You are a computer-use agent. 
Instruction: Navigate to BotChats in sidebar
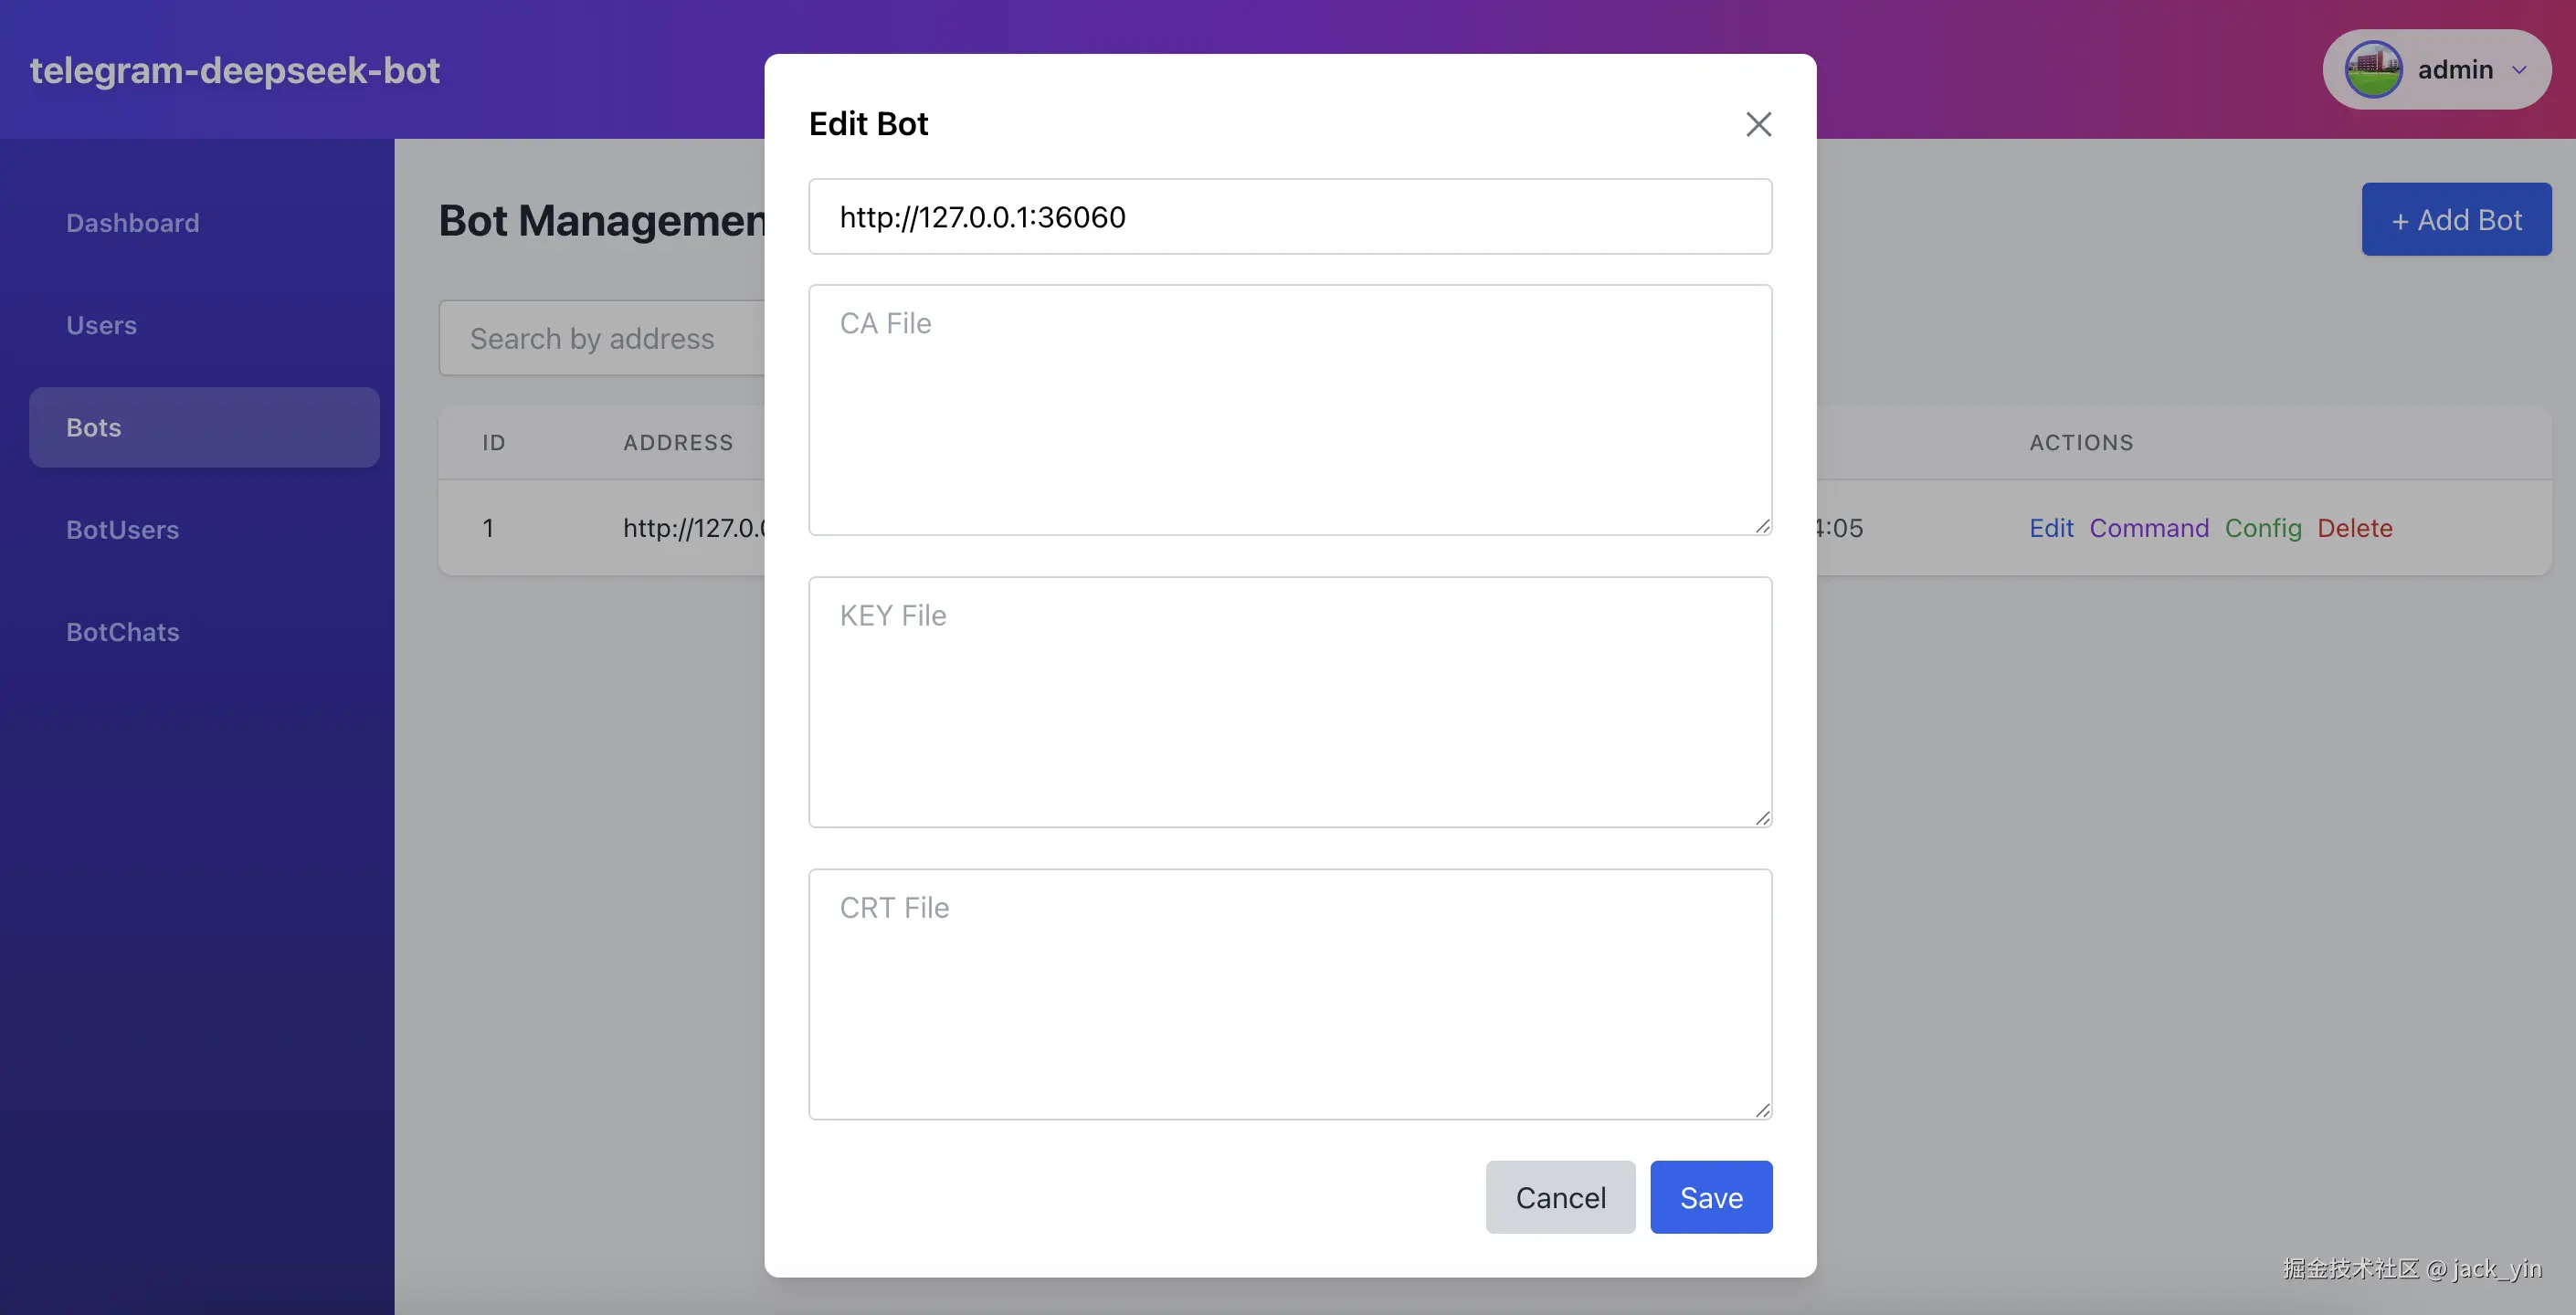[122, 632]
